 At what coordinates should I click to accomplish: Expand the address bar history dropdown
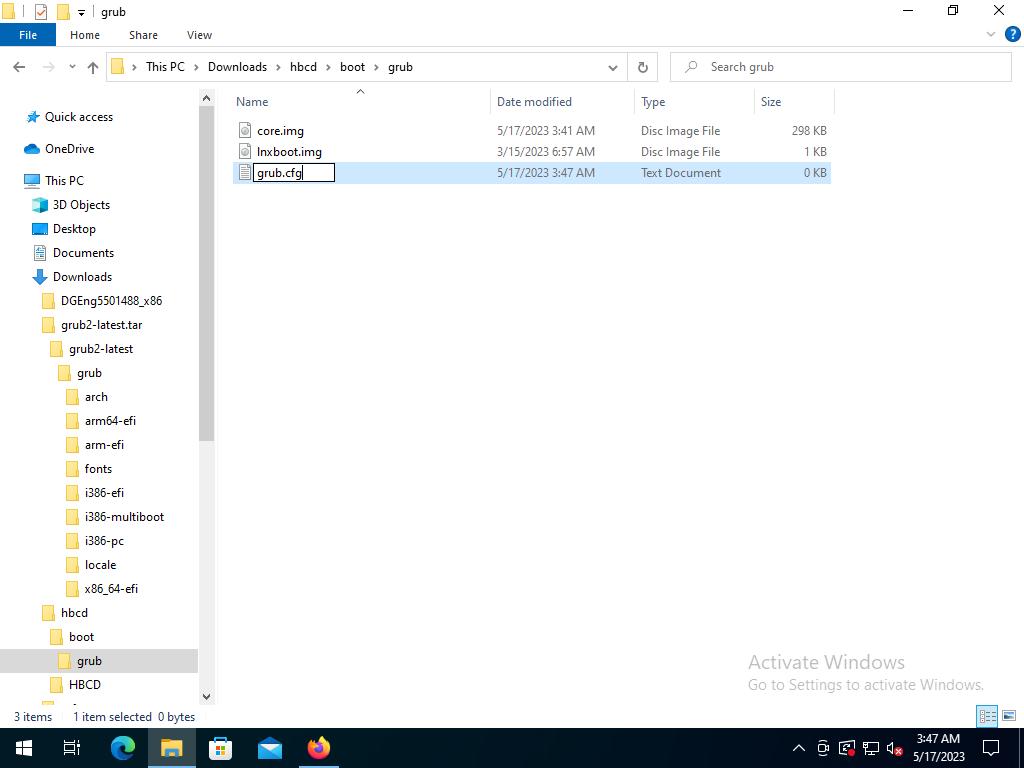(x=612, y=67)
